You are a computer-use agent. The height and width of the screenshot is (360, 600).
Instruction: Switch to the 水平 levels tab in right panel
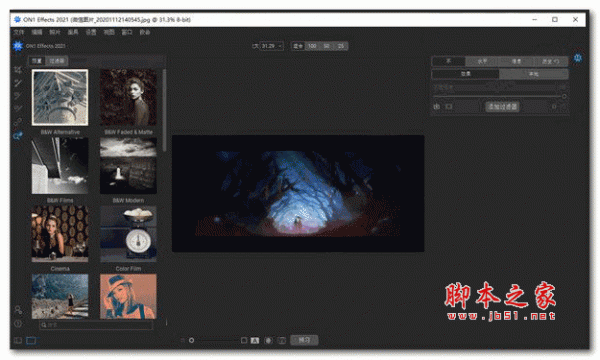click(482, 61)
